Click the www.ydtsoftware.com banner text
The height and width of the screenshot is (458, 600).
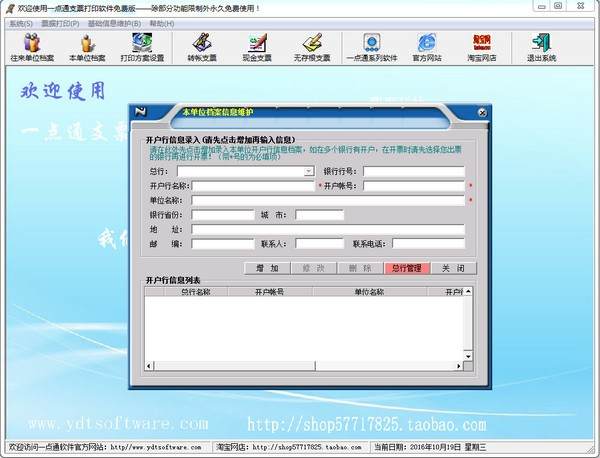click(x=118, y=424)
